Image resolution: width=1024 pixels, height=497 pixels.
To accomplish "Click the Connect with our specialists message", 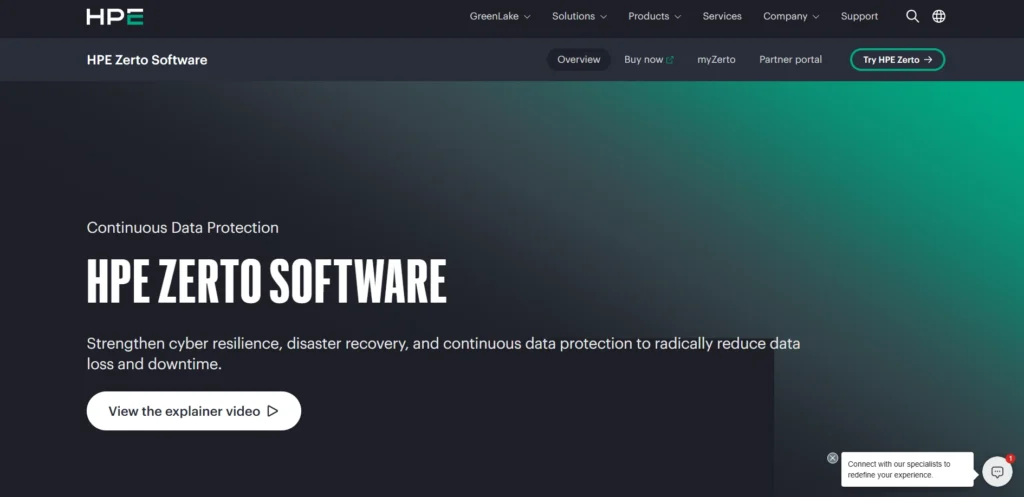I will tap(907, 469).
